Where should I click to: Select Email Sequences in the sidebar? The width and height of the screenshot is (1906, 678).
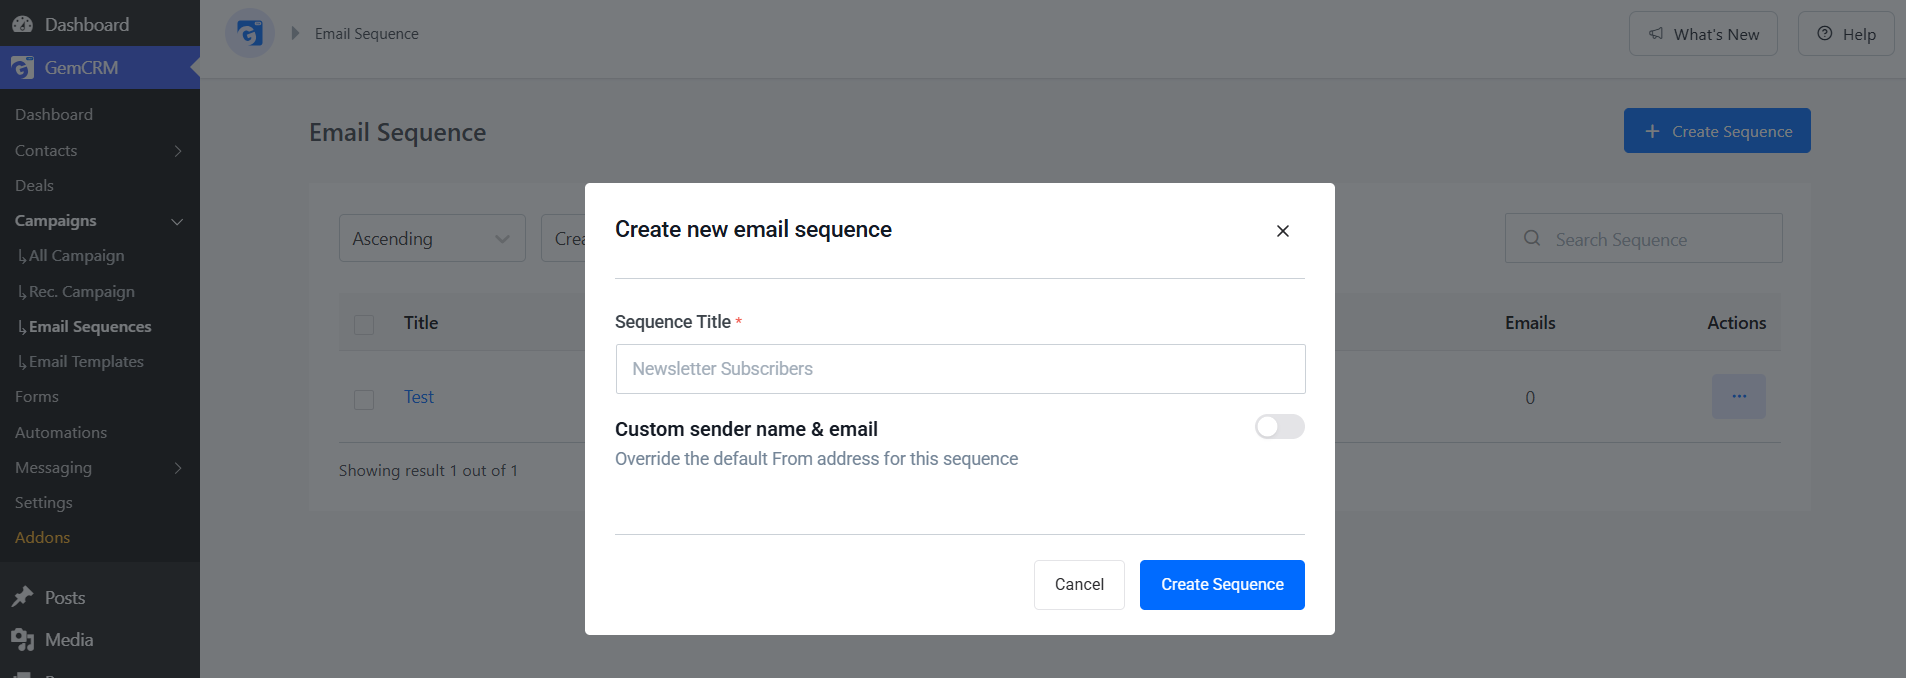[x=90, y=327]
